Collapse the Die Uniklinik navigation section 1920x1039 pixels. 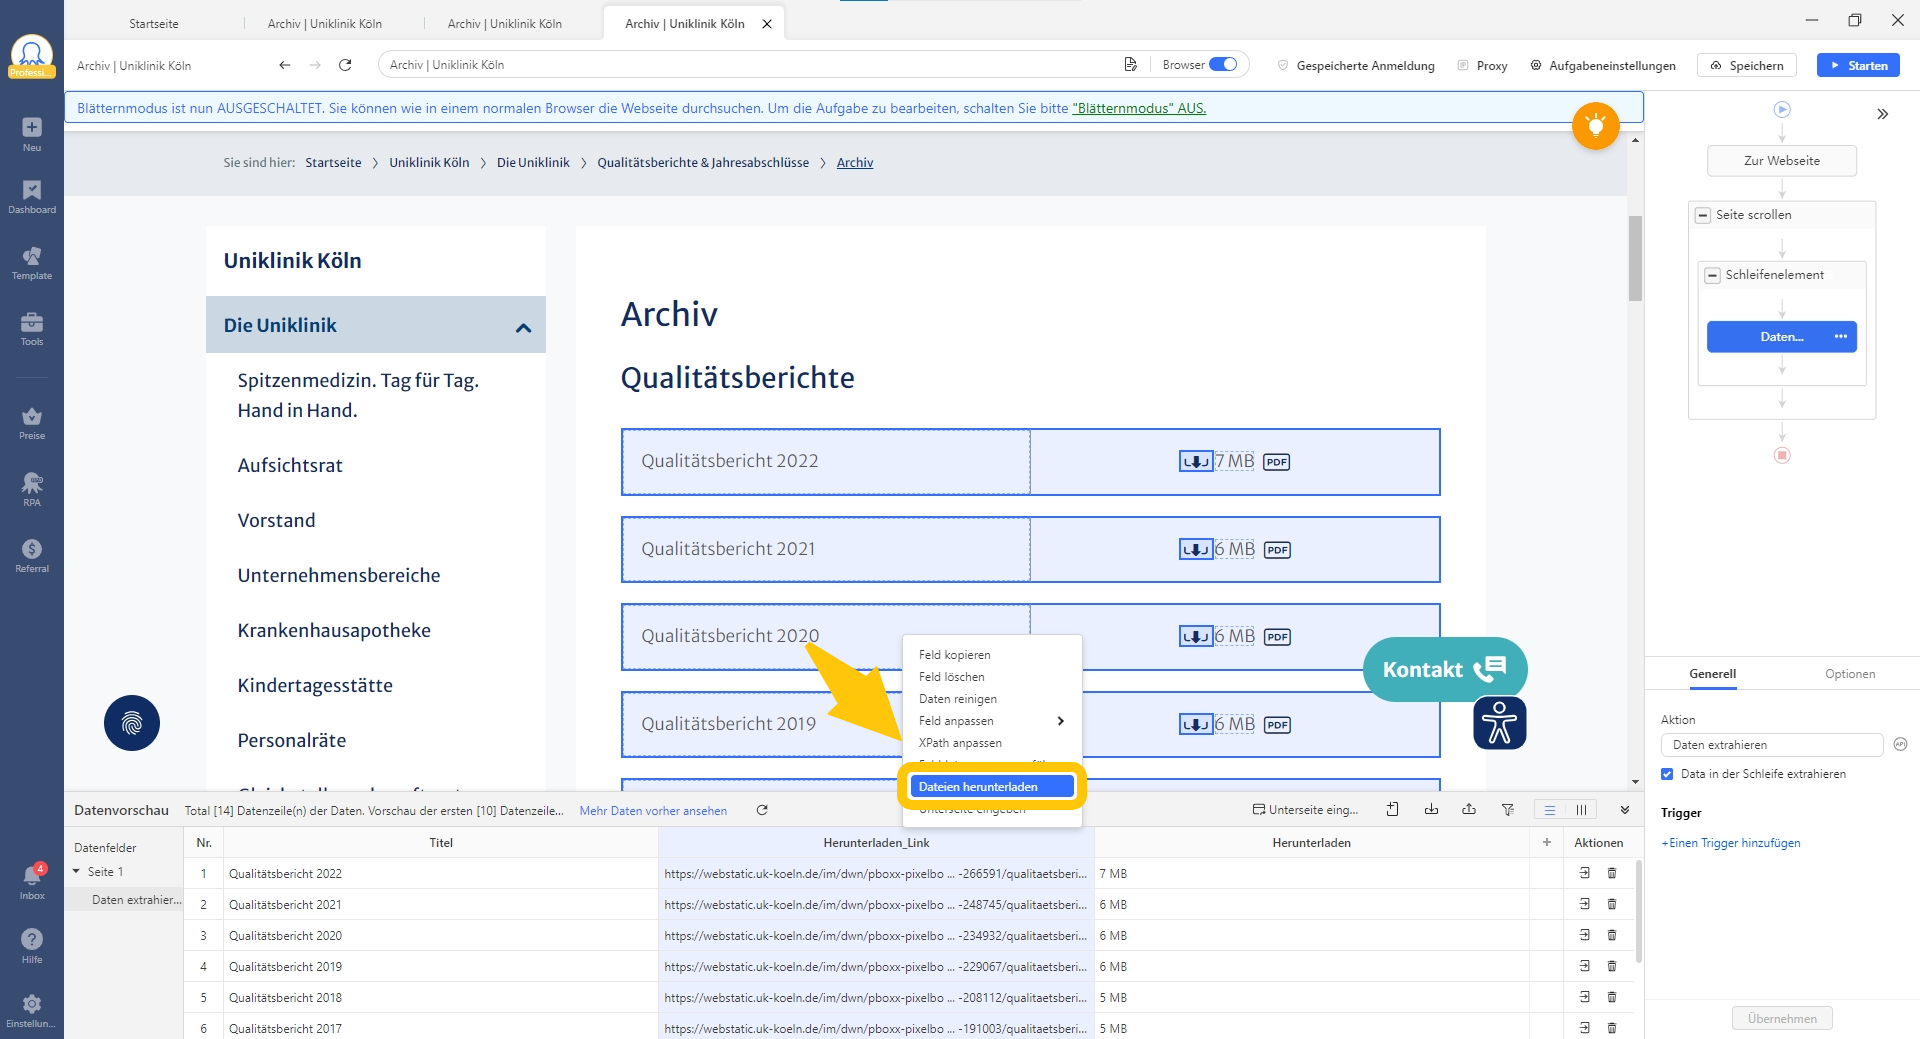[523, 327]
